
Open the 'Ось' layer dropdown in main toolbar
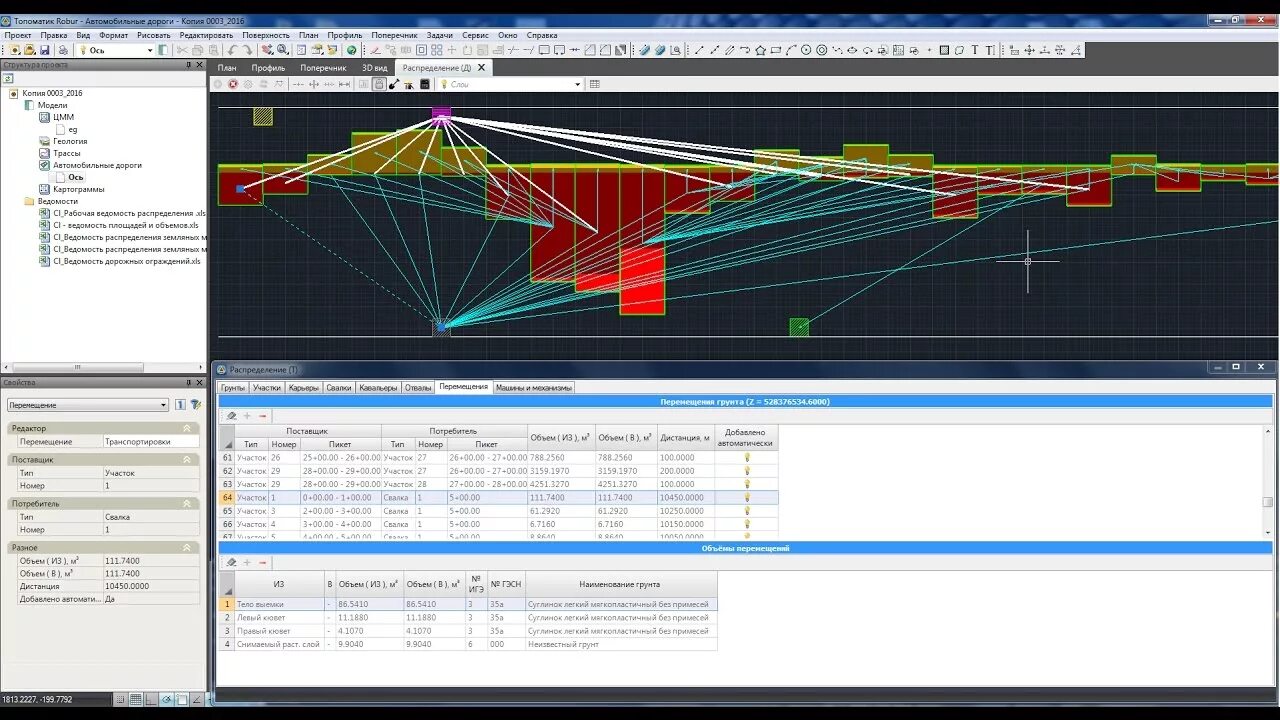150,50
